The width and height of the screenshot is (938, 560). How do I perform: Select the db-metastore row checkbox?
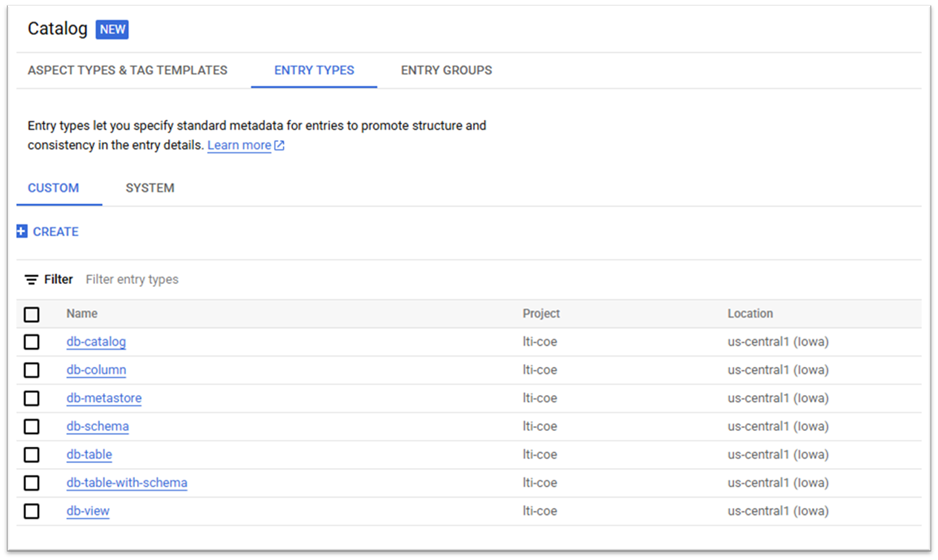(32, 398)
